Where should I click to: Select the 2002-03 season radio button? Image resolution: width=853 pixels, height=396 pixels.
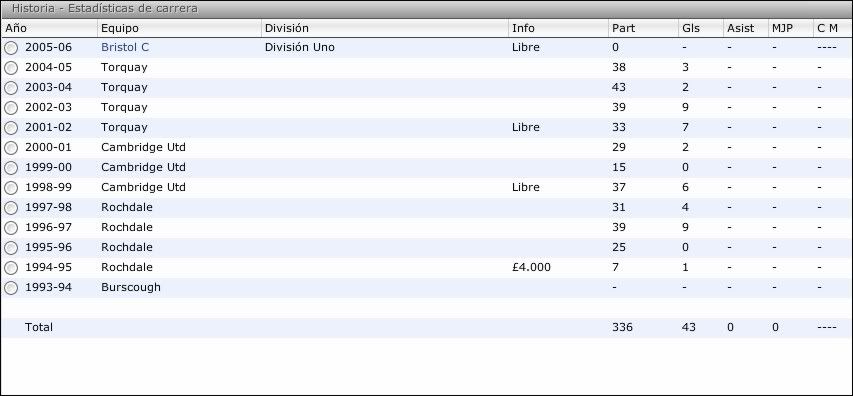[11, 108]
